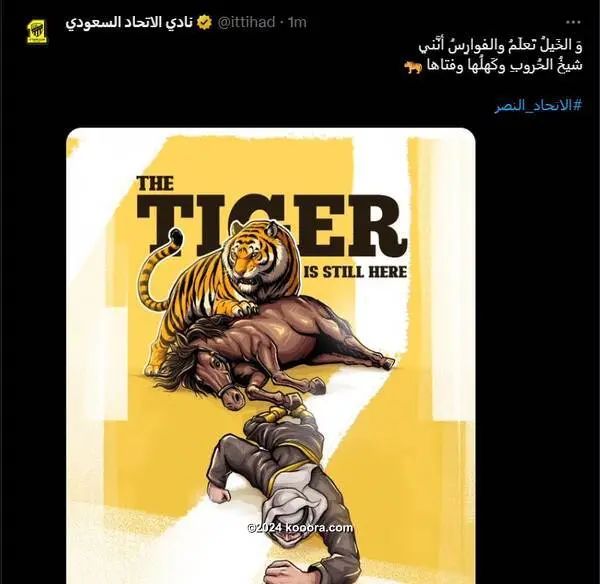Click the kooora.com watermark

click(300, 528)
